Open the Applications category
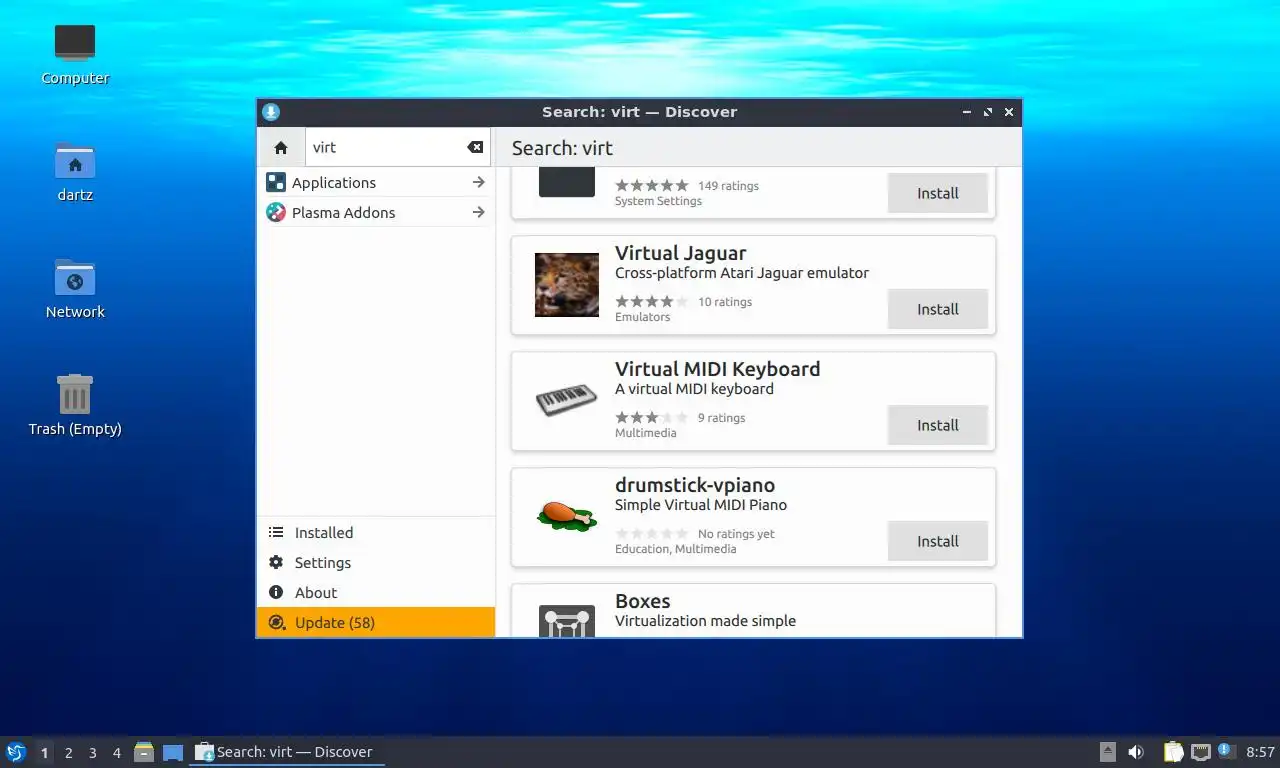The height and width of the screenshot is (768, 1280). pos(376,182)
